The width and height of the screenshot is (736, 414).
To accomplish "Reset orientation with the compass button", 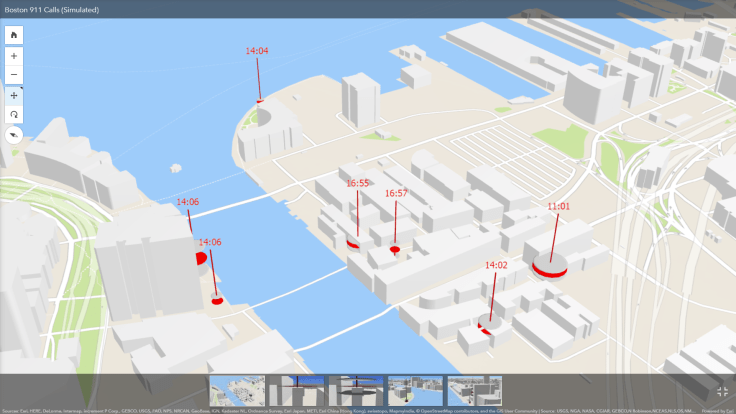I will 14,134.
